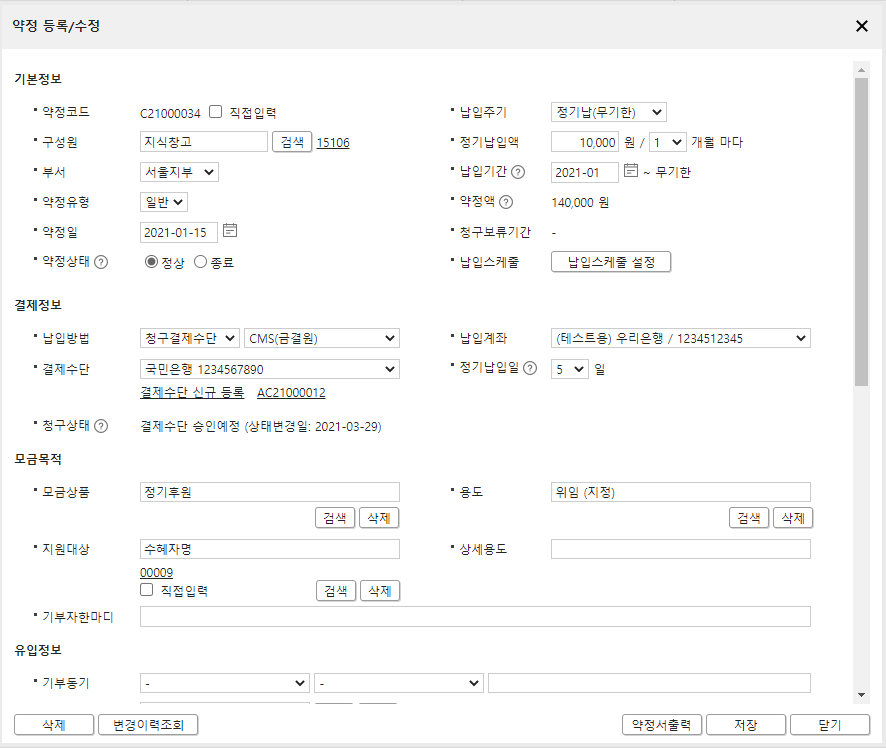Click 변경이력조회 button

pyautogui.click(x=148, y=725)
